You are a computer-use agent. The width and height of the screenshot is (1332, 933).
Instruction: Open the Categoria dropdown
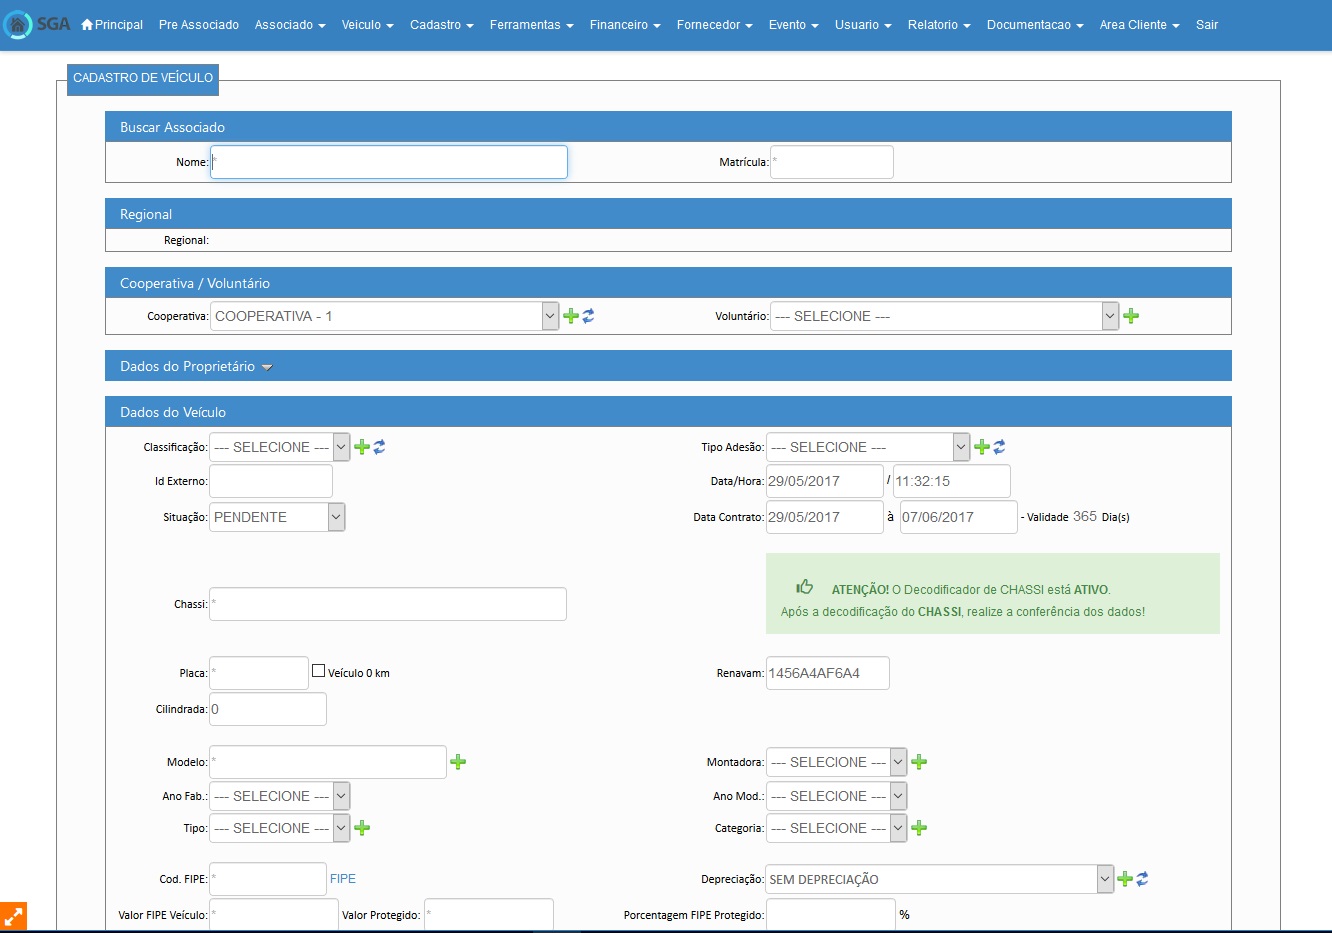click(836, 828)
